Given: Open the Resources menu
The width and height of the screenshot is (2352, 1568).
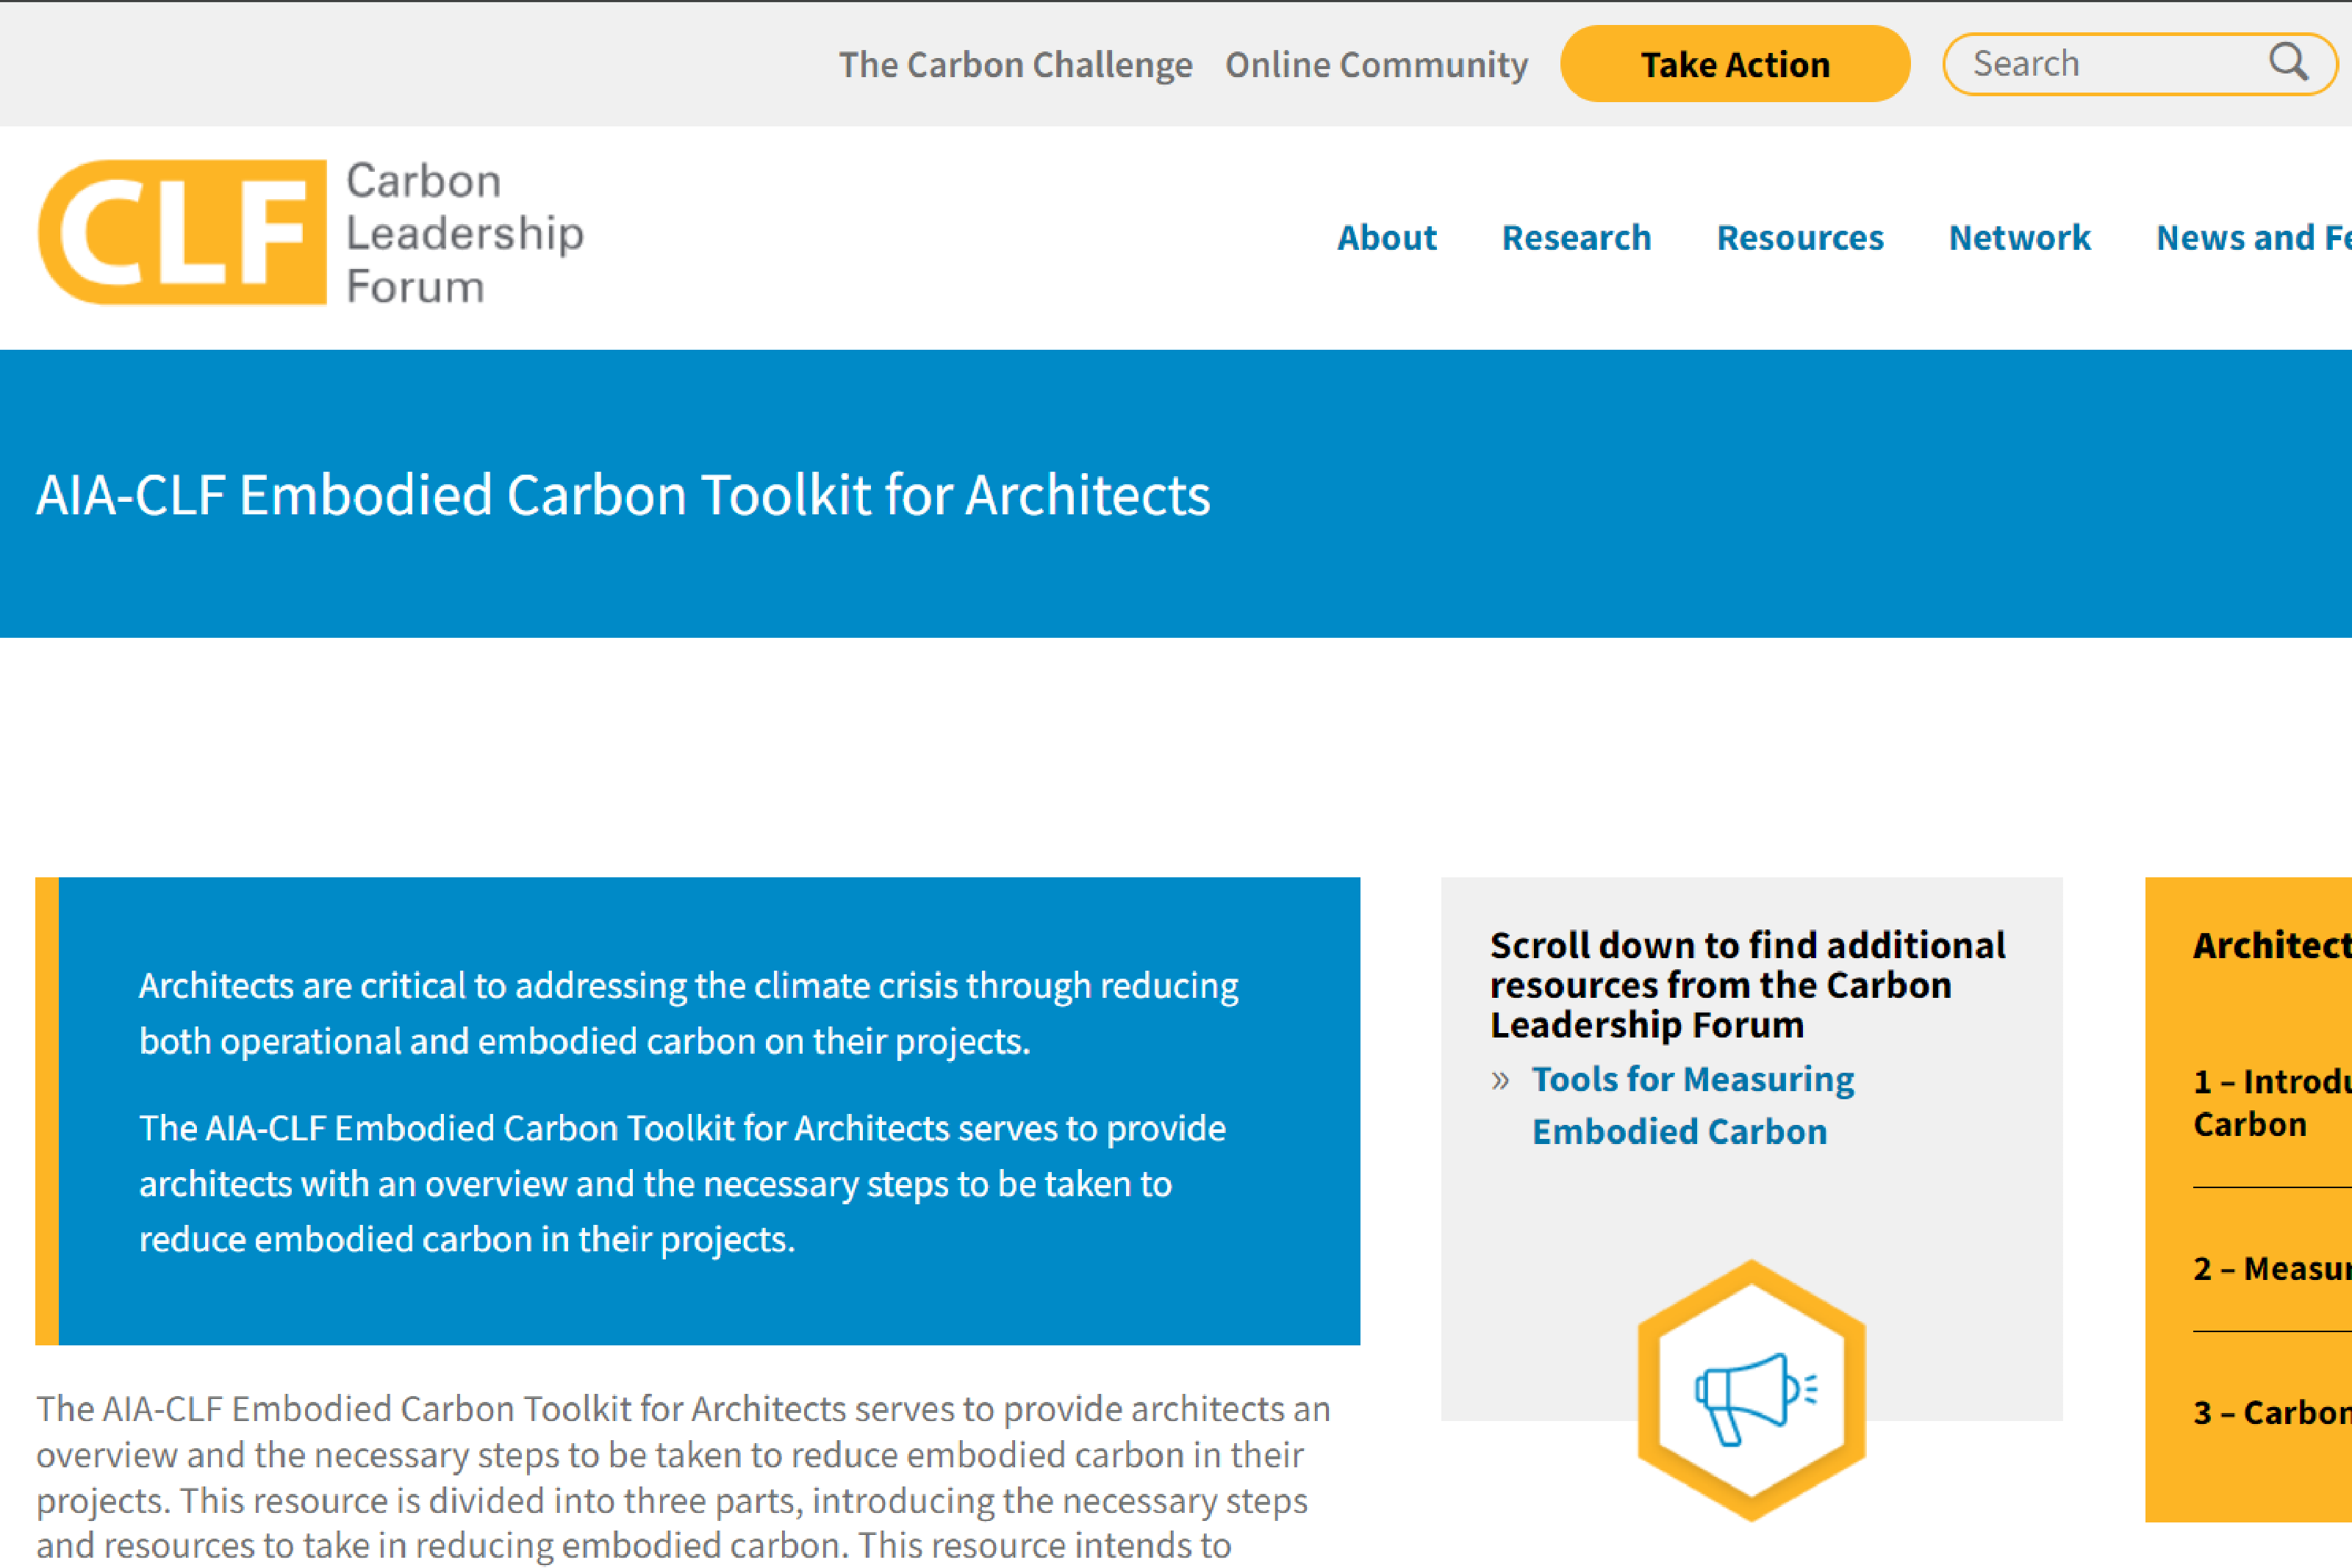Looking at the screenshot, I should (x=1800, y=238).
